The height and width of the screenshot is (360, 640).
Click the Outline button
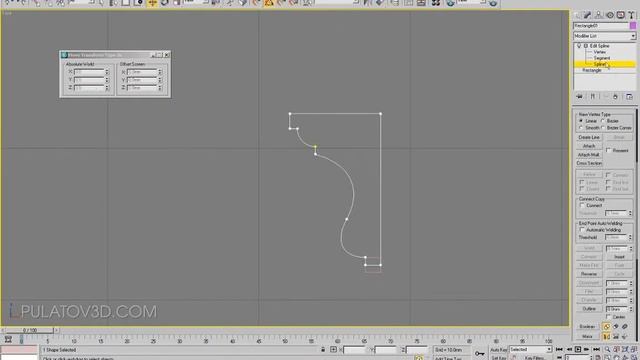click(589, 309)
